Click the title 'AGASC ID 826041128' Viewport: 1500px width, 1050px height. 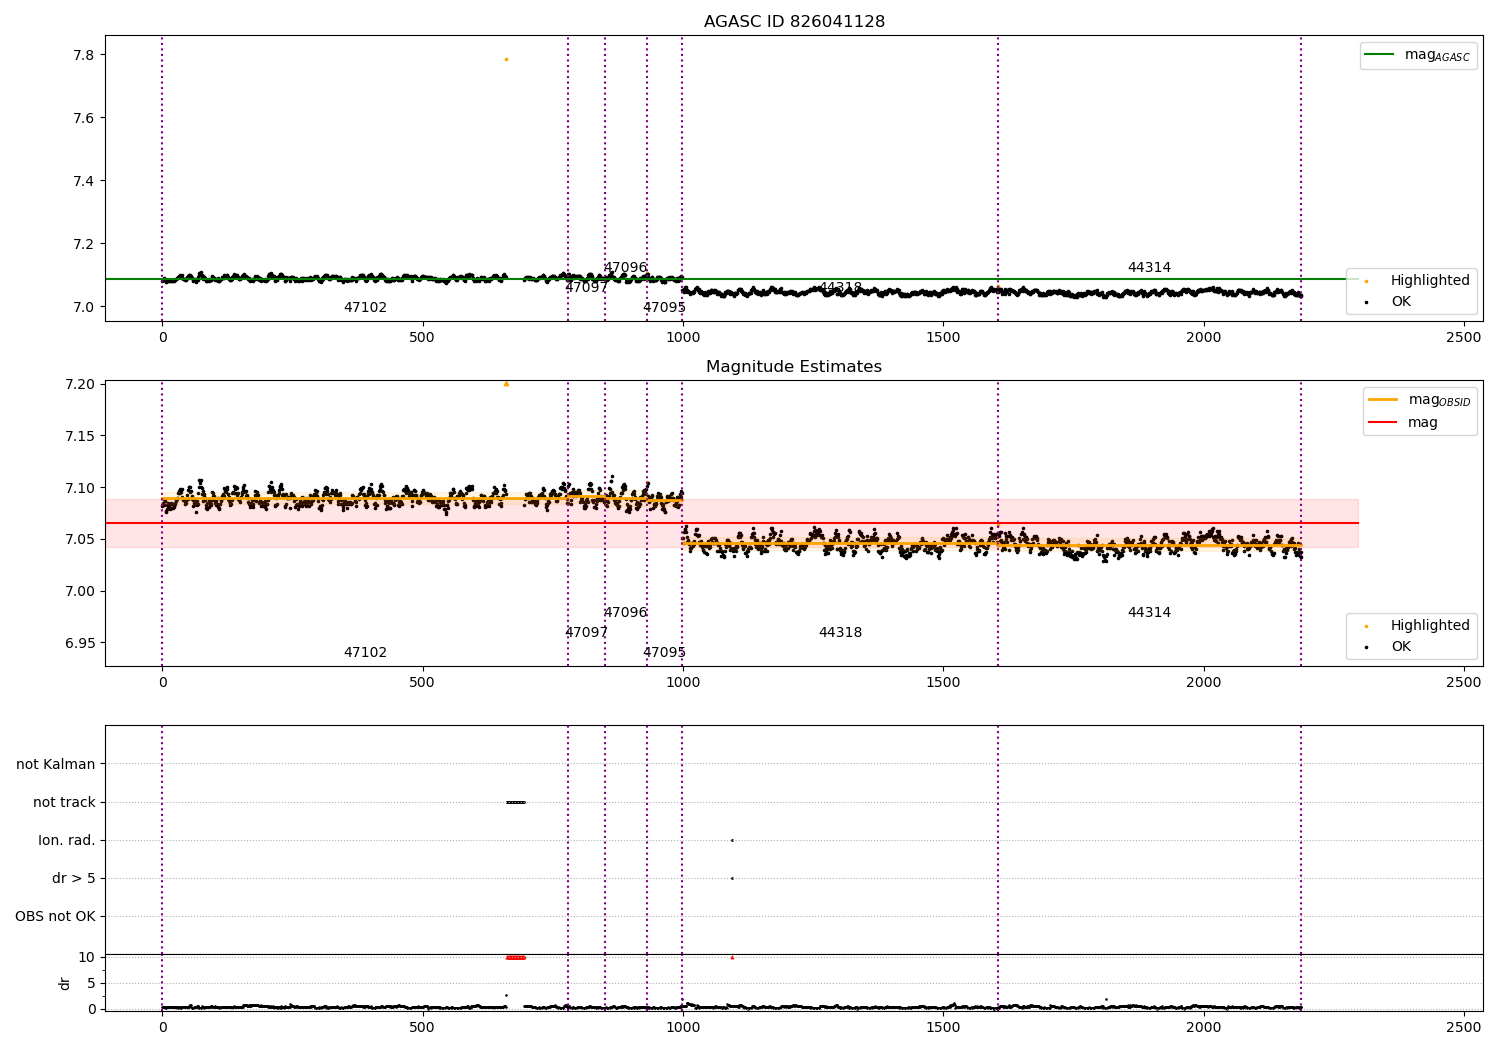[794, 22]
